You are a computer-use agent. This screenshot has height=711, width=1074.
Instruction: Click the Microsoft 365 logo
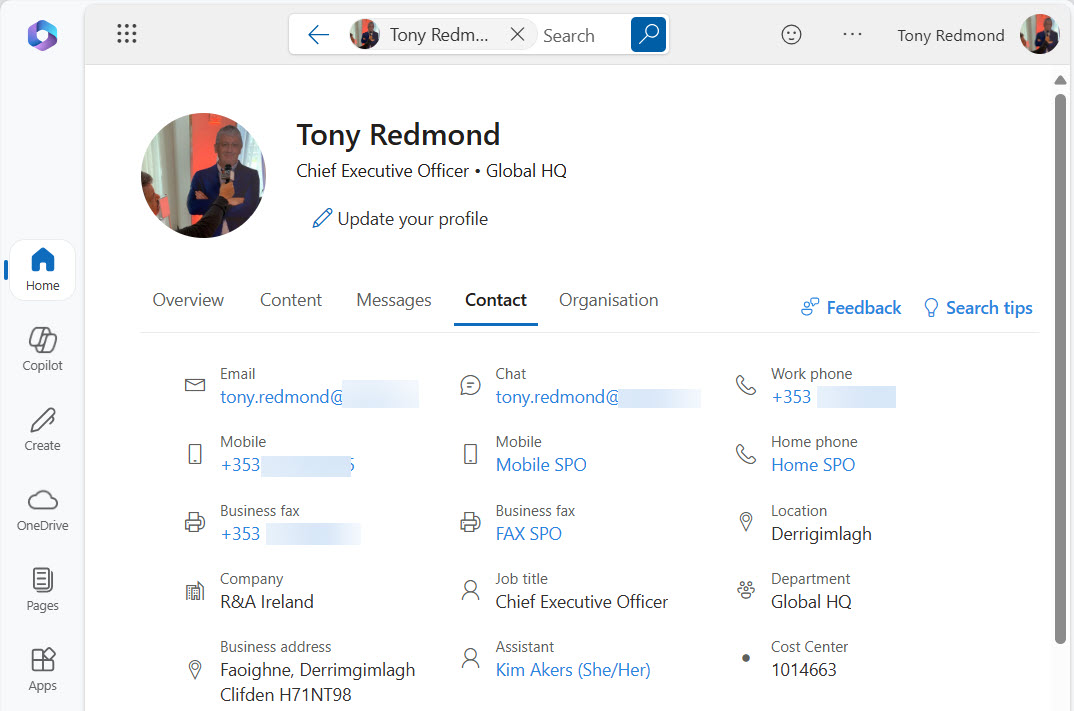pos(42,35)
